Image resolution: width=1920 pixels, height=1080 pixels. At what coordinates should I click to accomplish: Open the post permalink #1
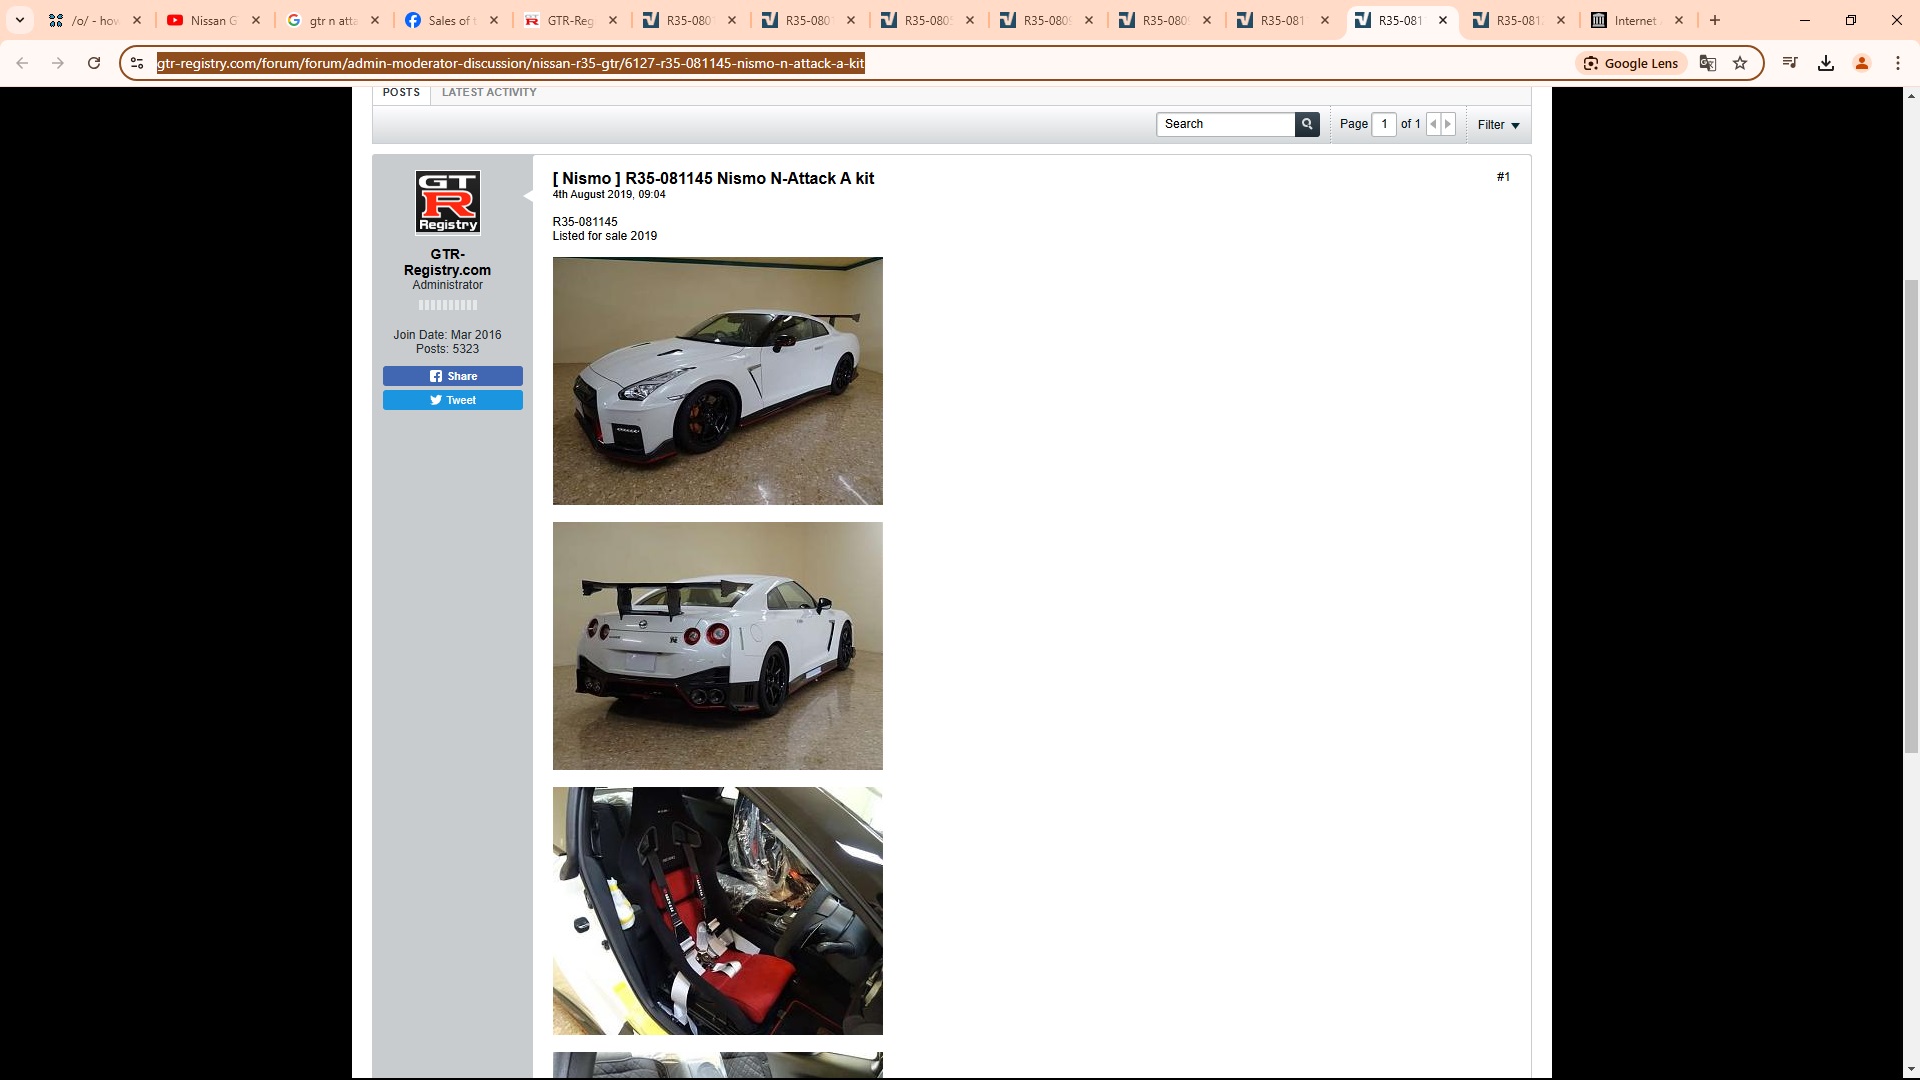pyautogui.click(x=1503, y=177)
